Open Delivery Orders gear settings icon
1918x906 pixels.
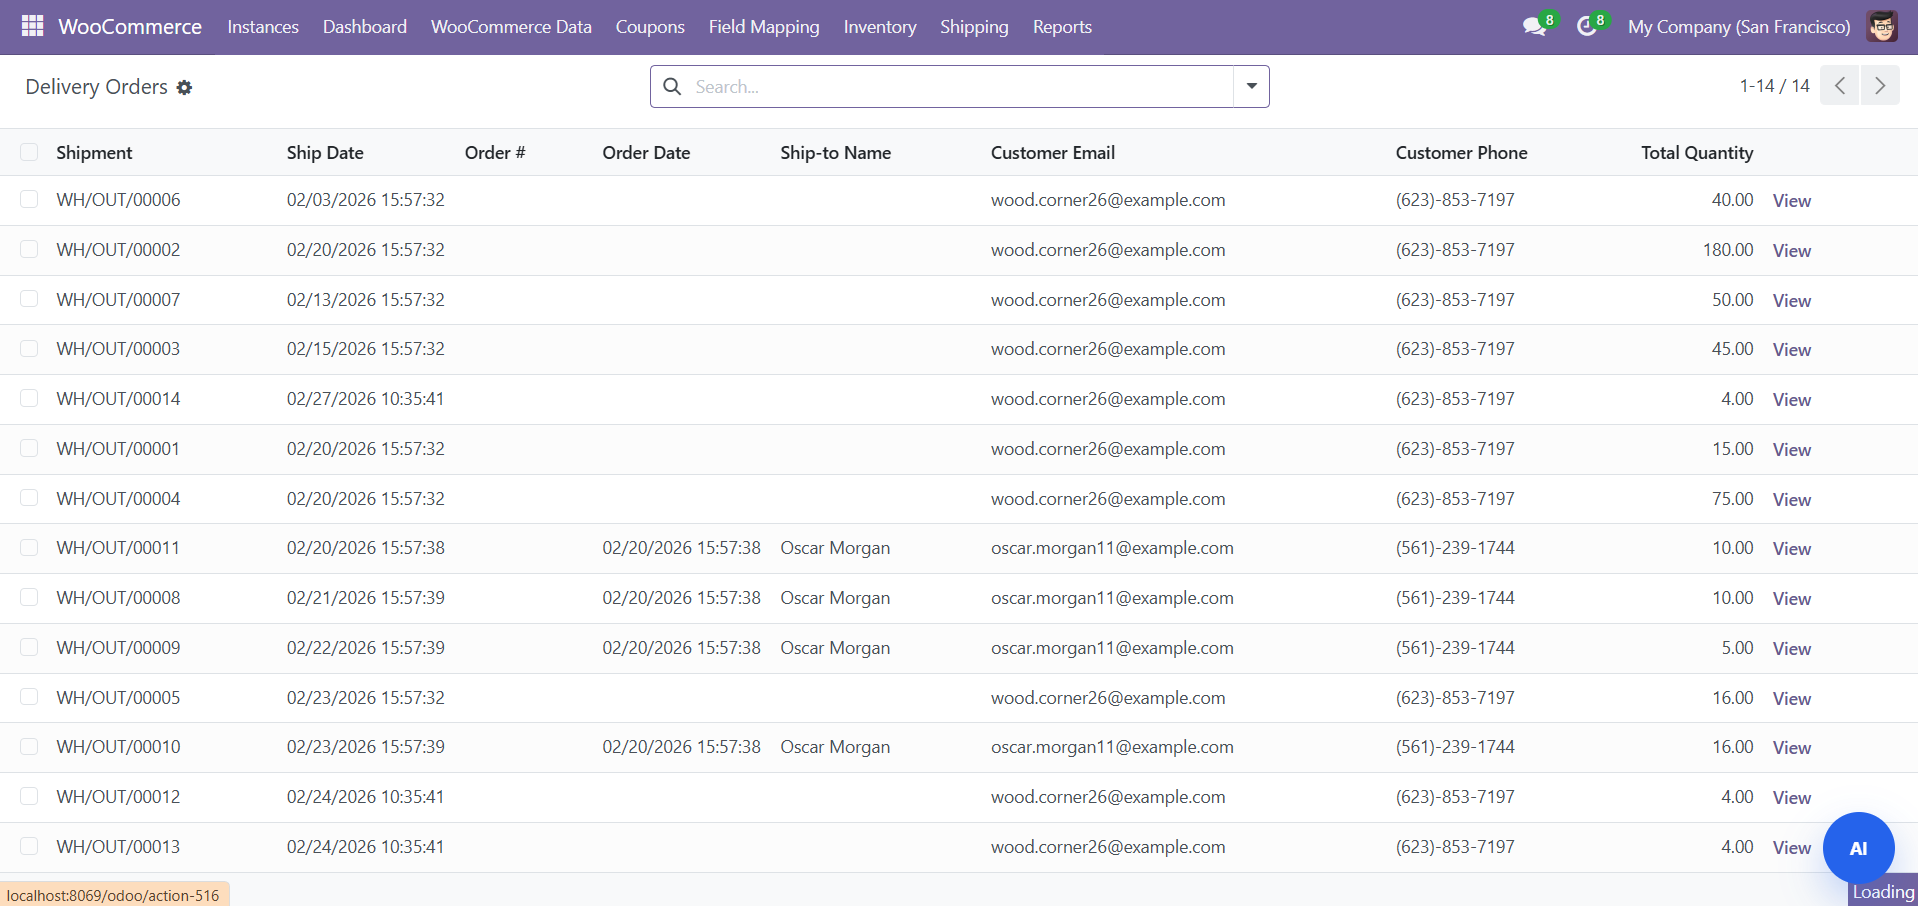[184, 88]
